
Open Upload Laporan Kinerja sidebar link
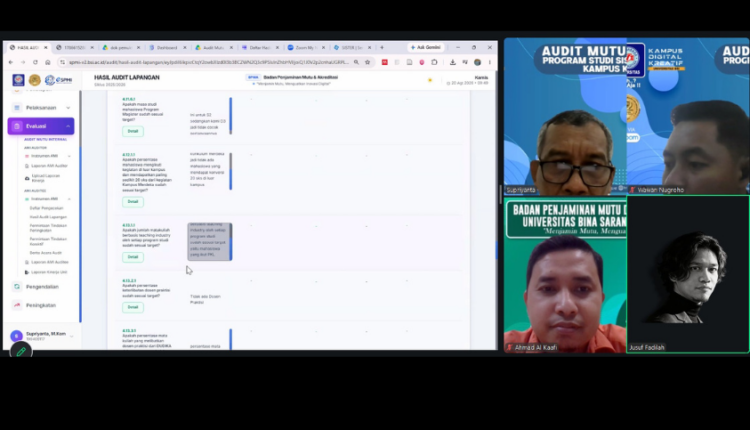pos(45,178)
